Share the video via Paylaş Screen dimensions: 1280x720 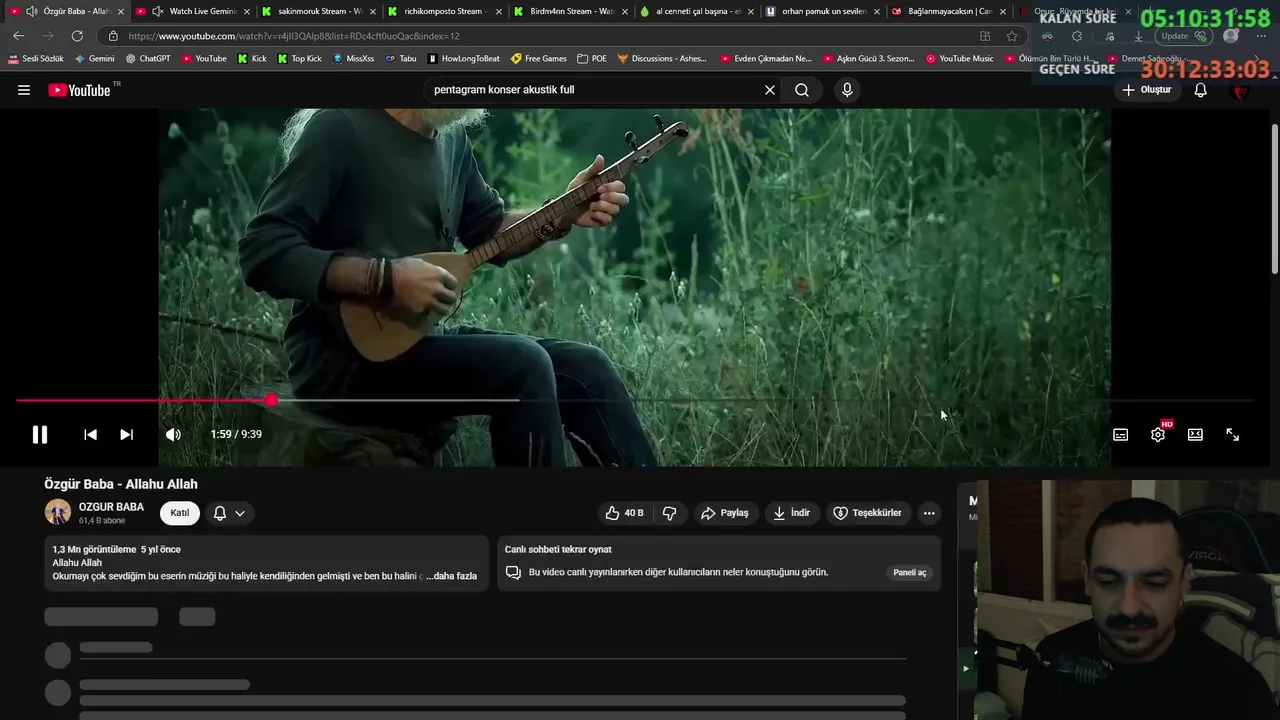(x=725, y=513)
